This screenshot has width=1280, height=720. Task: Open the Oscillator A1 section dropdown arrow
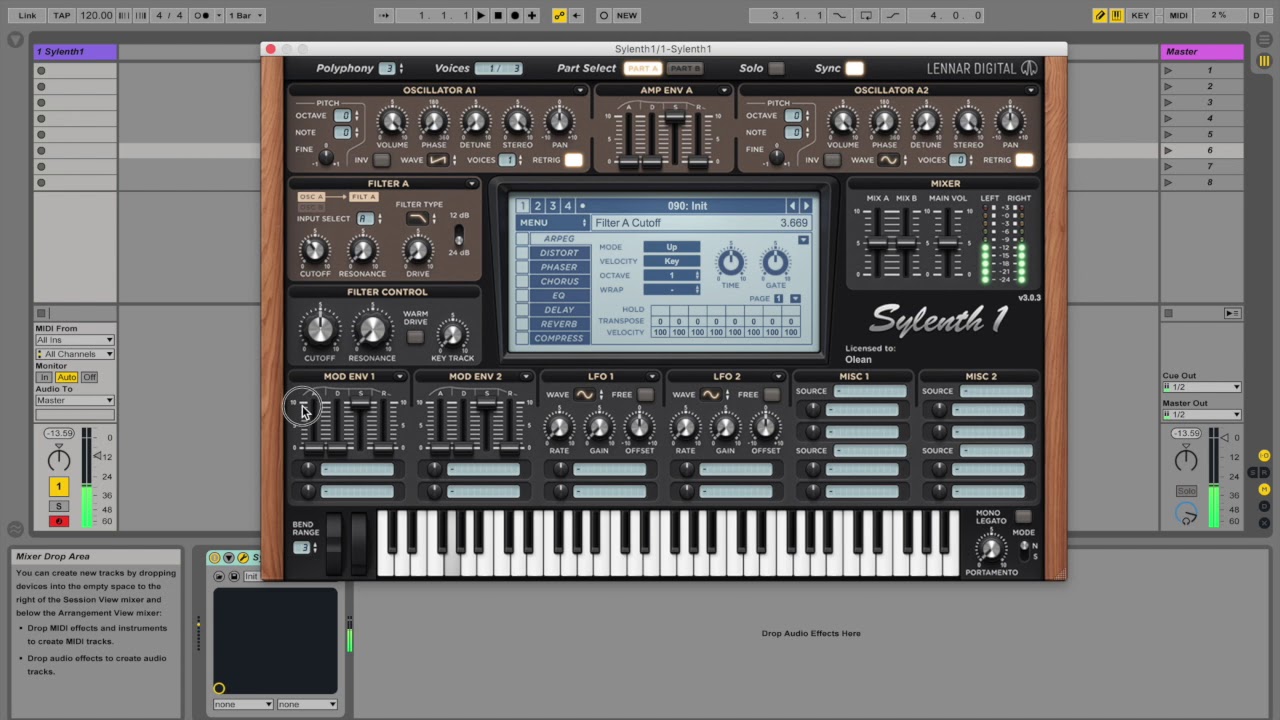click(x=580, y=90)
